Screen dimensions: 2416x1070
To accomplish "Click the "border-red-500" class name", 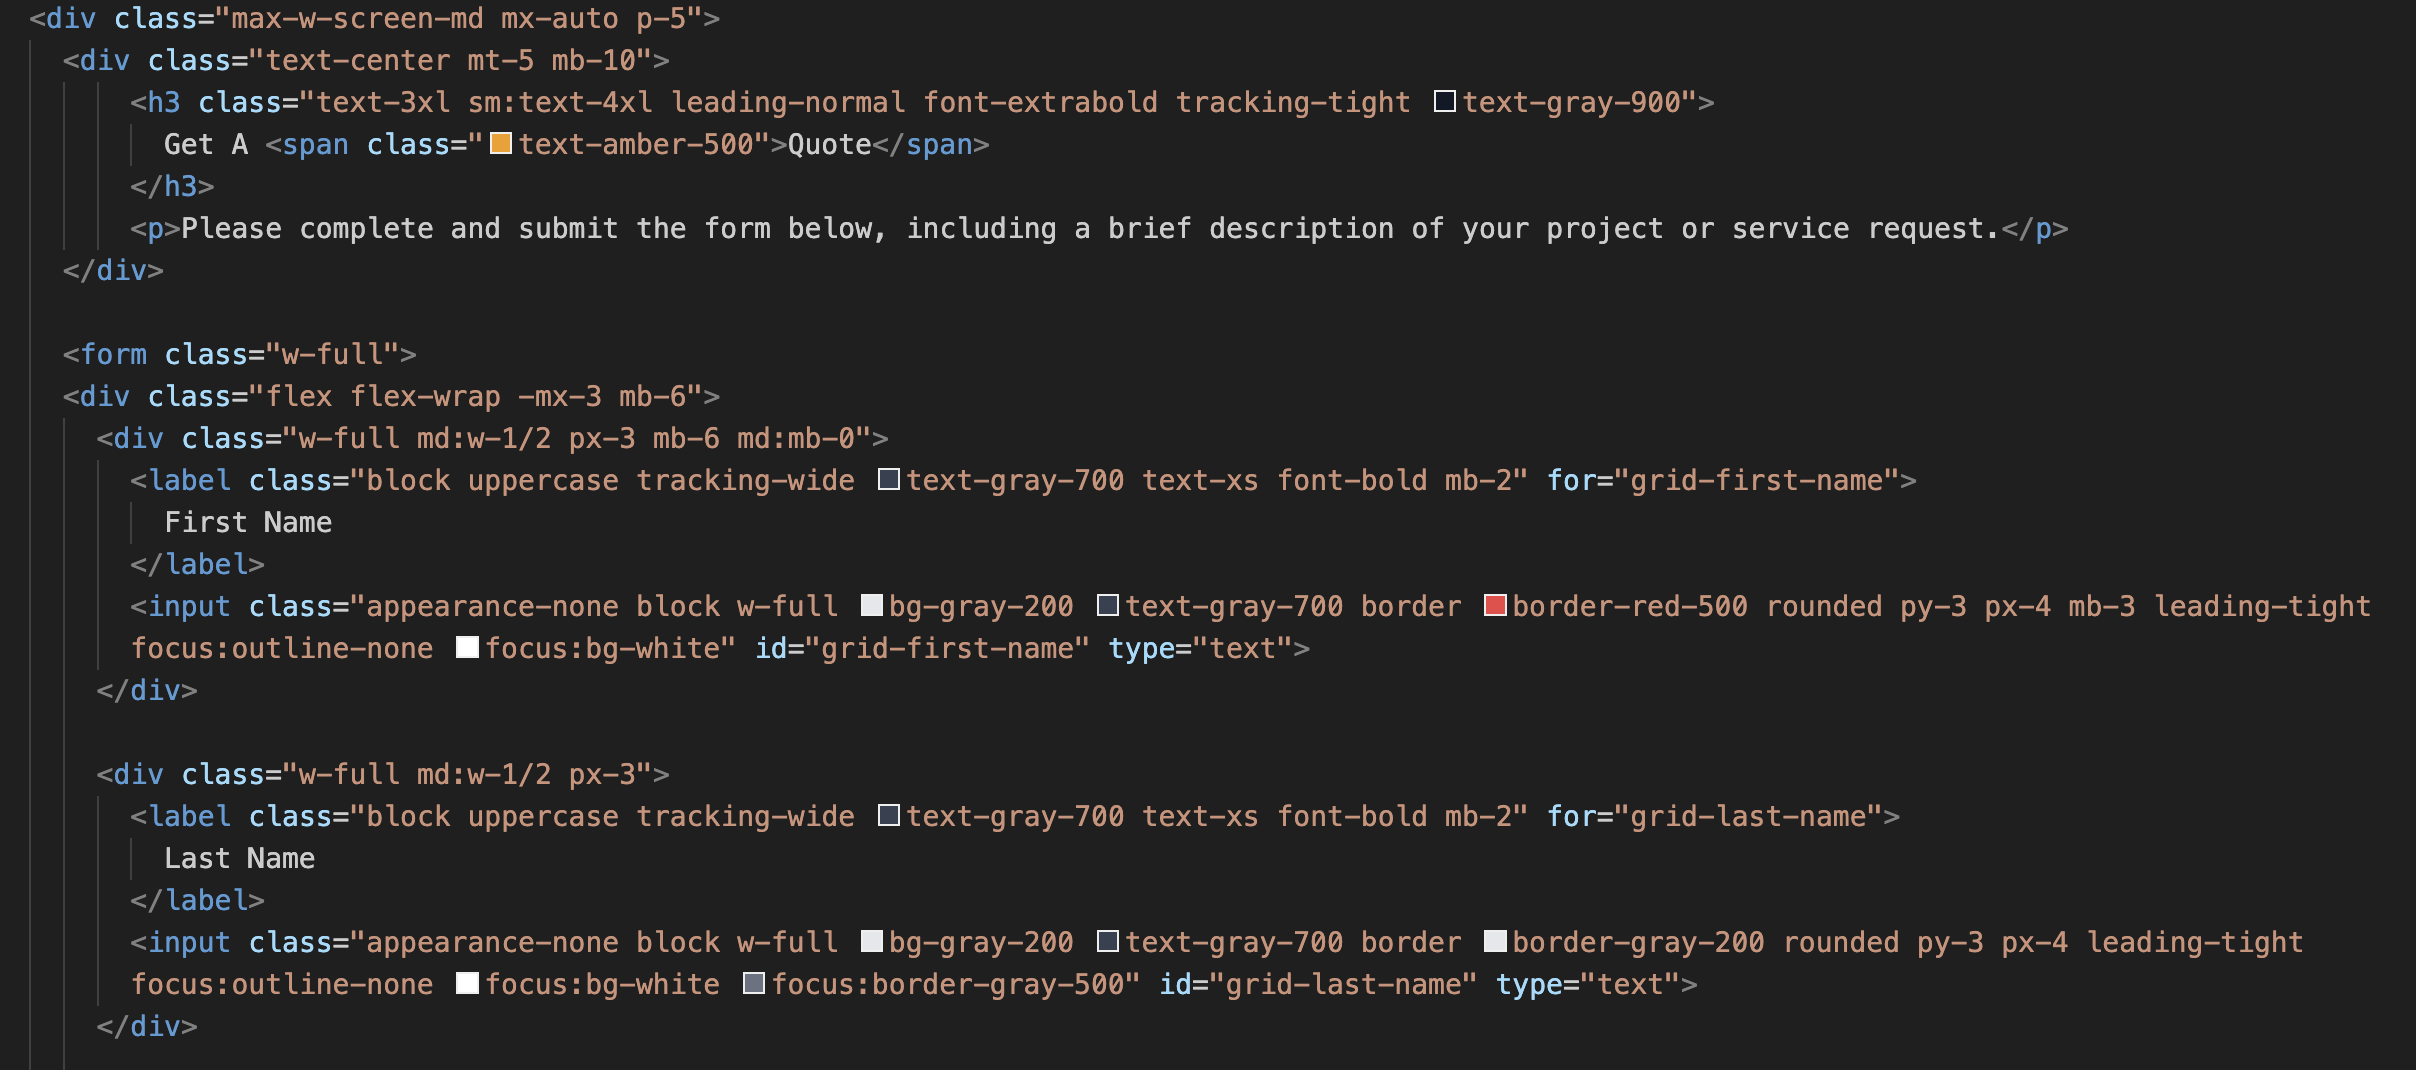I will click(1630, 606).
